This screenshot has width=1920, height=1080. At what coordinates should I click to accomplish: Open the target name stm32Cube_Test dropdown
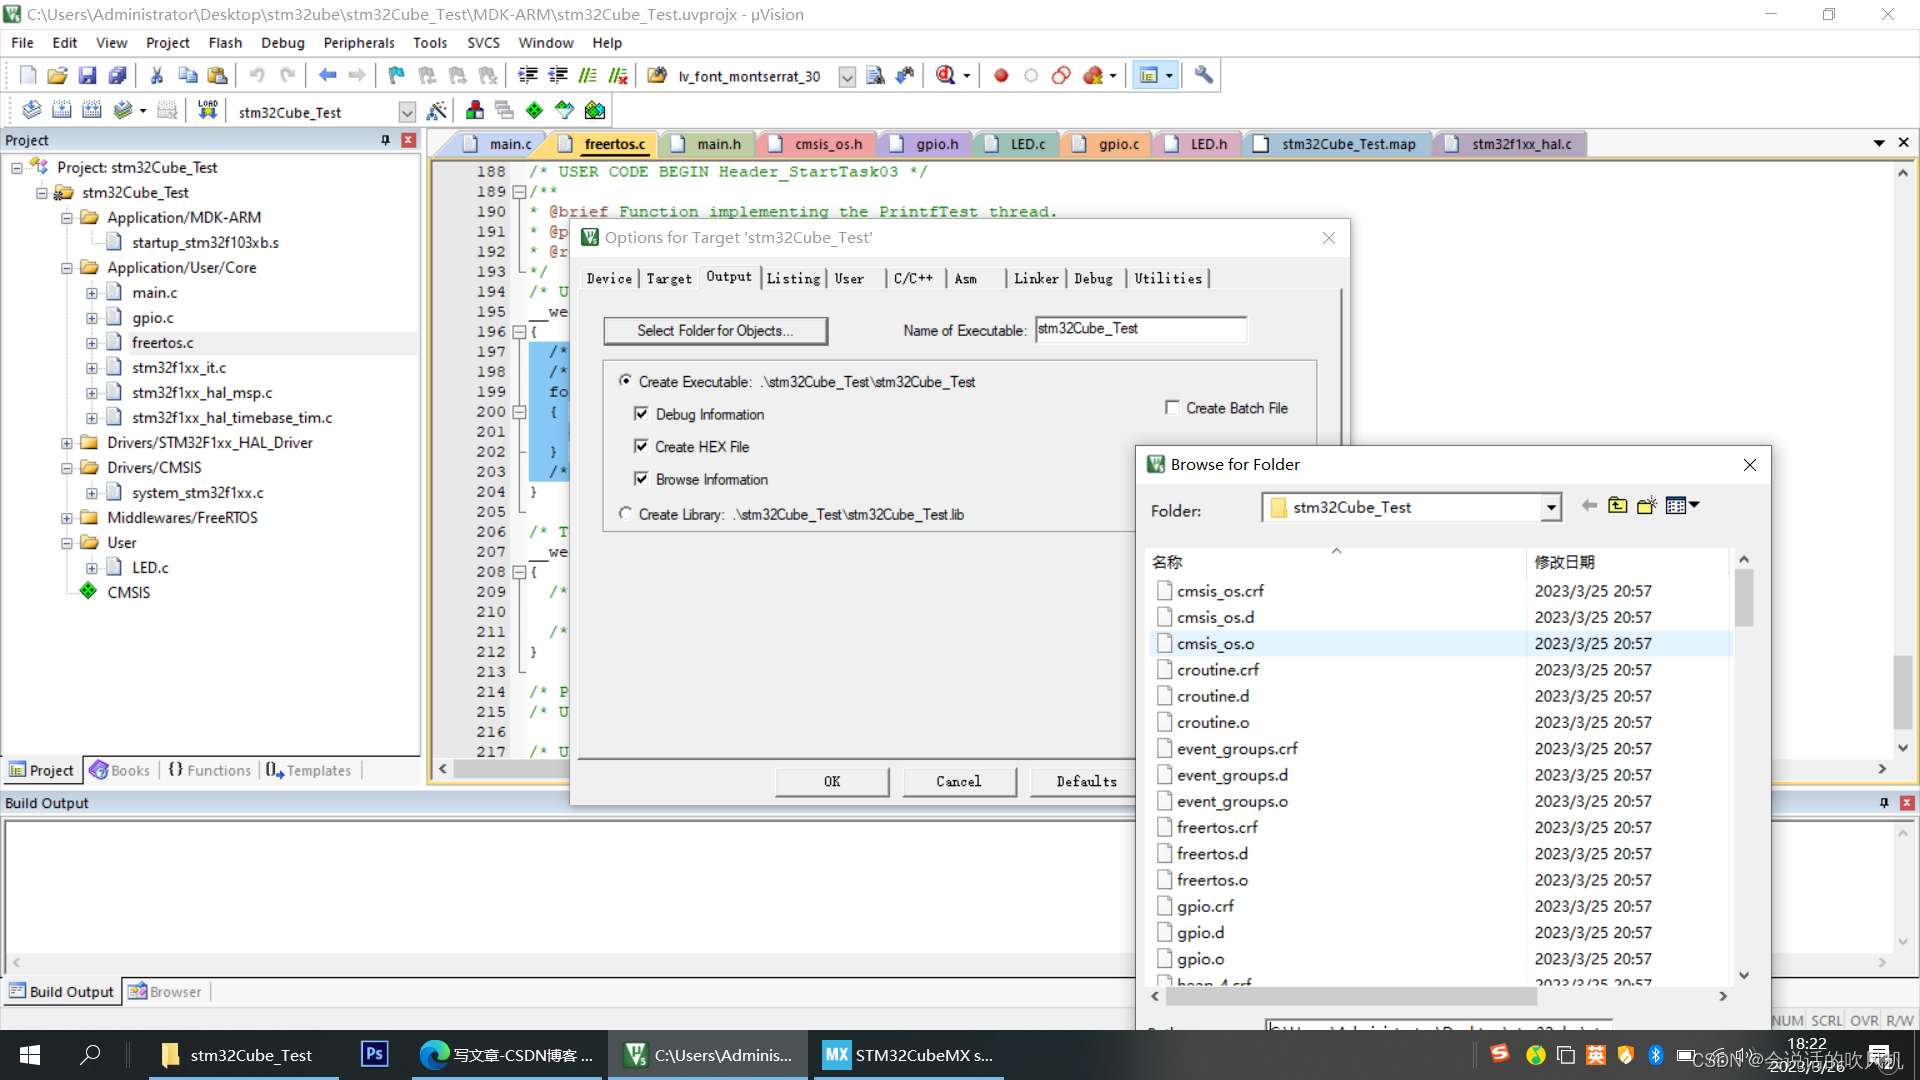pyautogui.click(x=406, y=112)
